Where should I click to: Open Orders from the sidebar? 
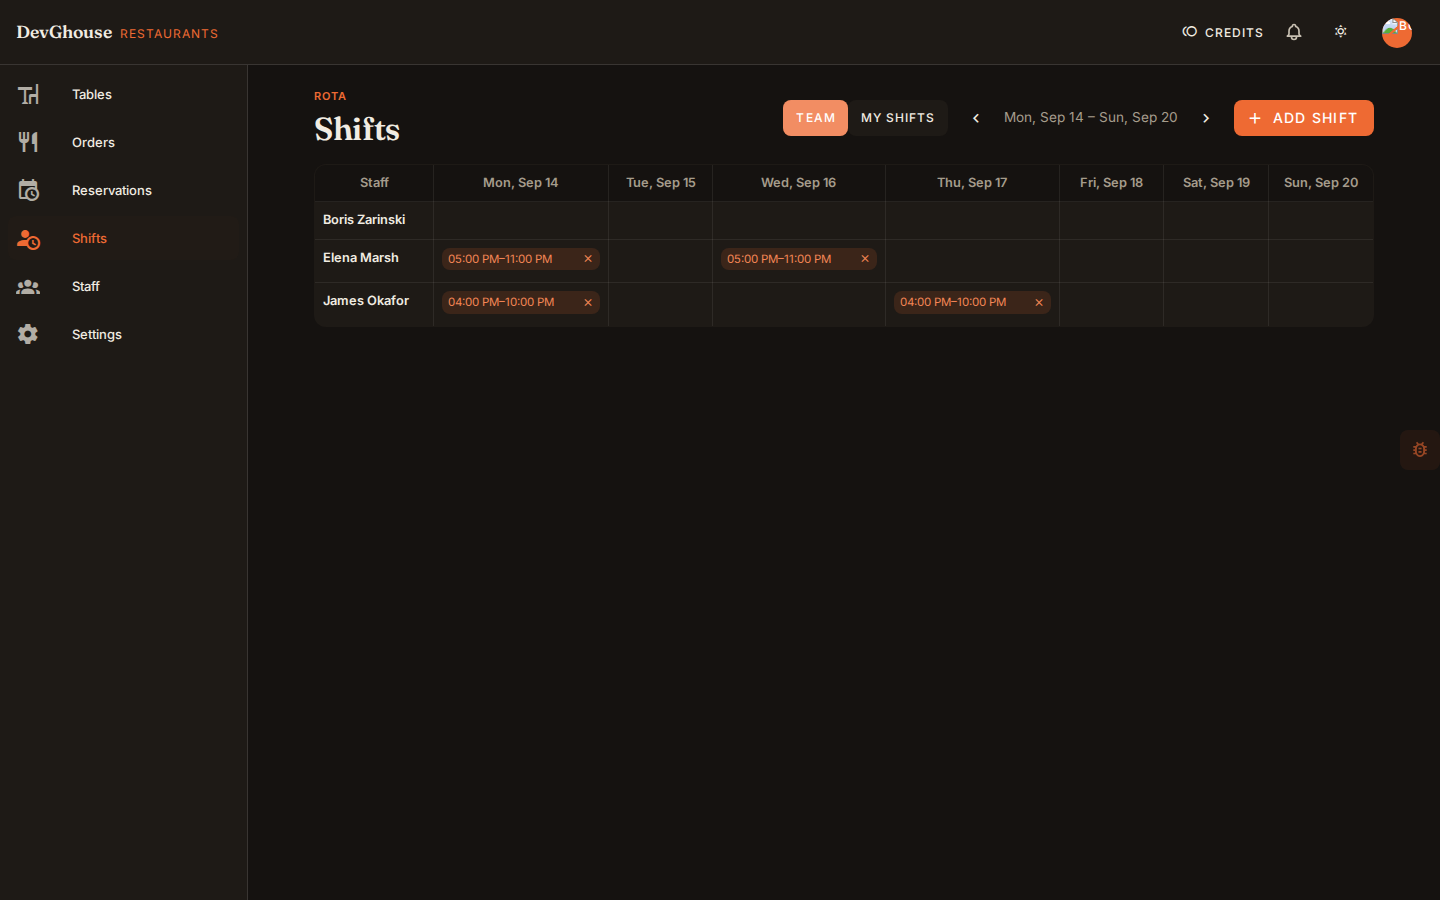click(x=124, y=142)
